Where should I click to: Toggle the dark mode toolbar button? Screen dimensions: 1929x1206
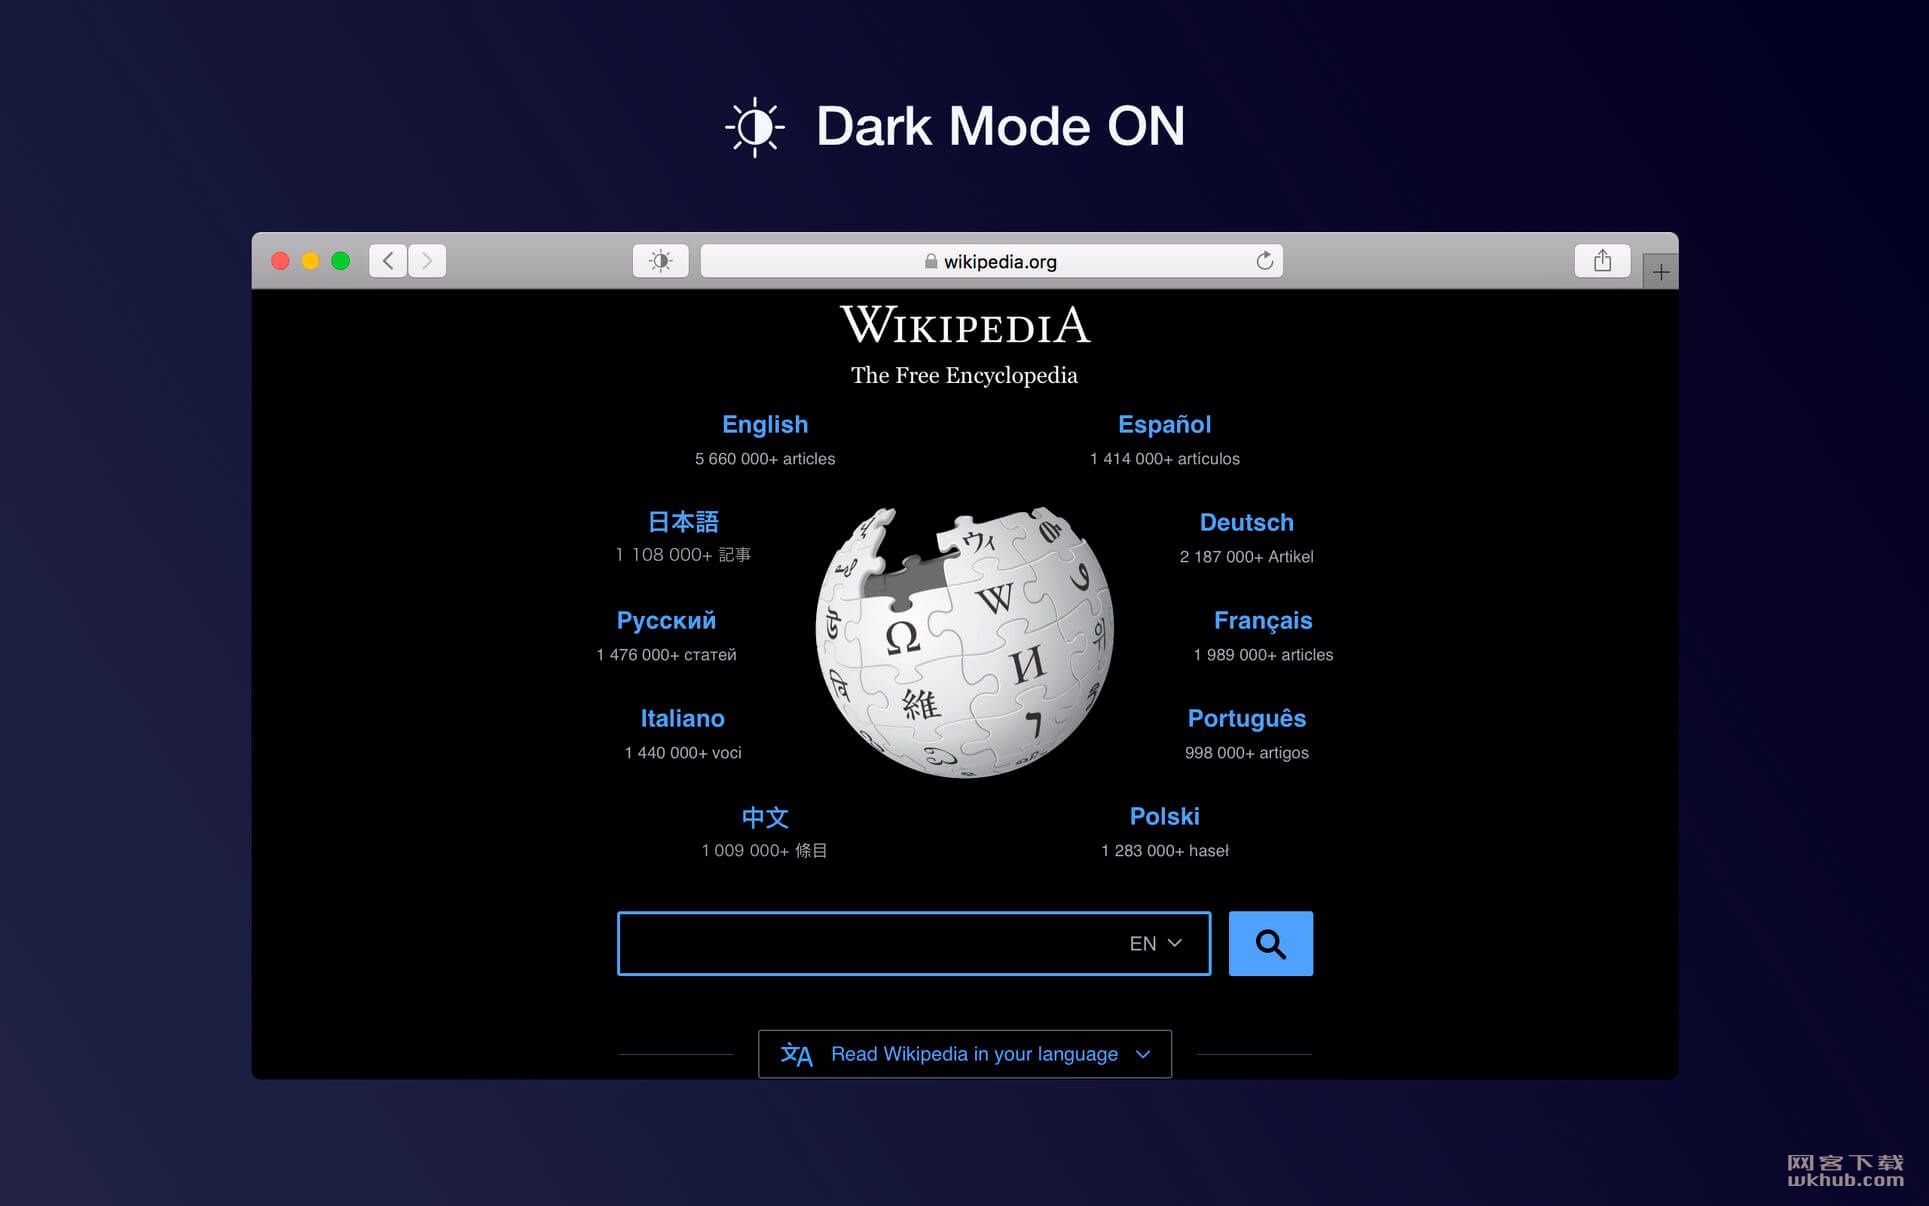660,261
